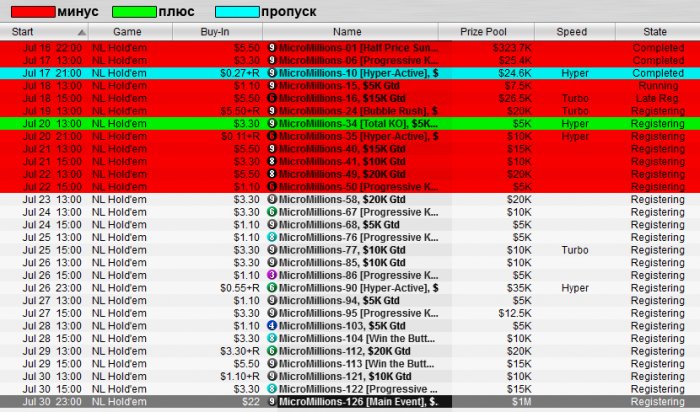This screenshot has height=412, width=700.
Task: Click the $22 buy-in cell
Action: pos(250,402)
